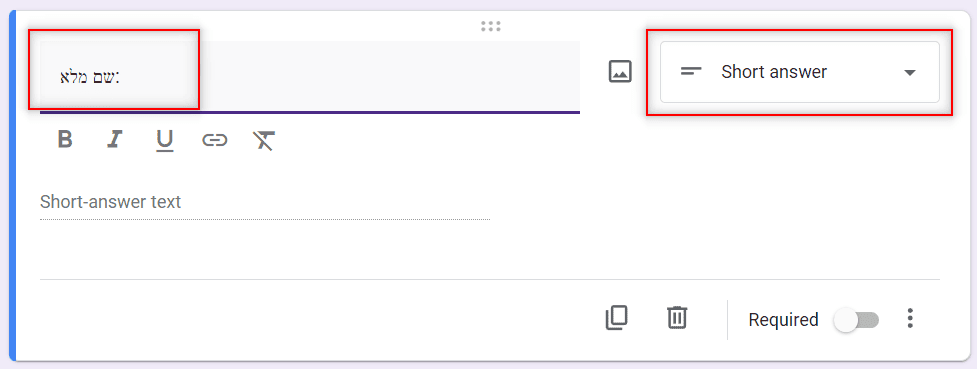Viewport: 977px width, 369px height.
Task: Click the Short-answer text placeholder field
Action: (265, 203)
